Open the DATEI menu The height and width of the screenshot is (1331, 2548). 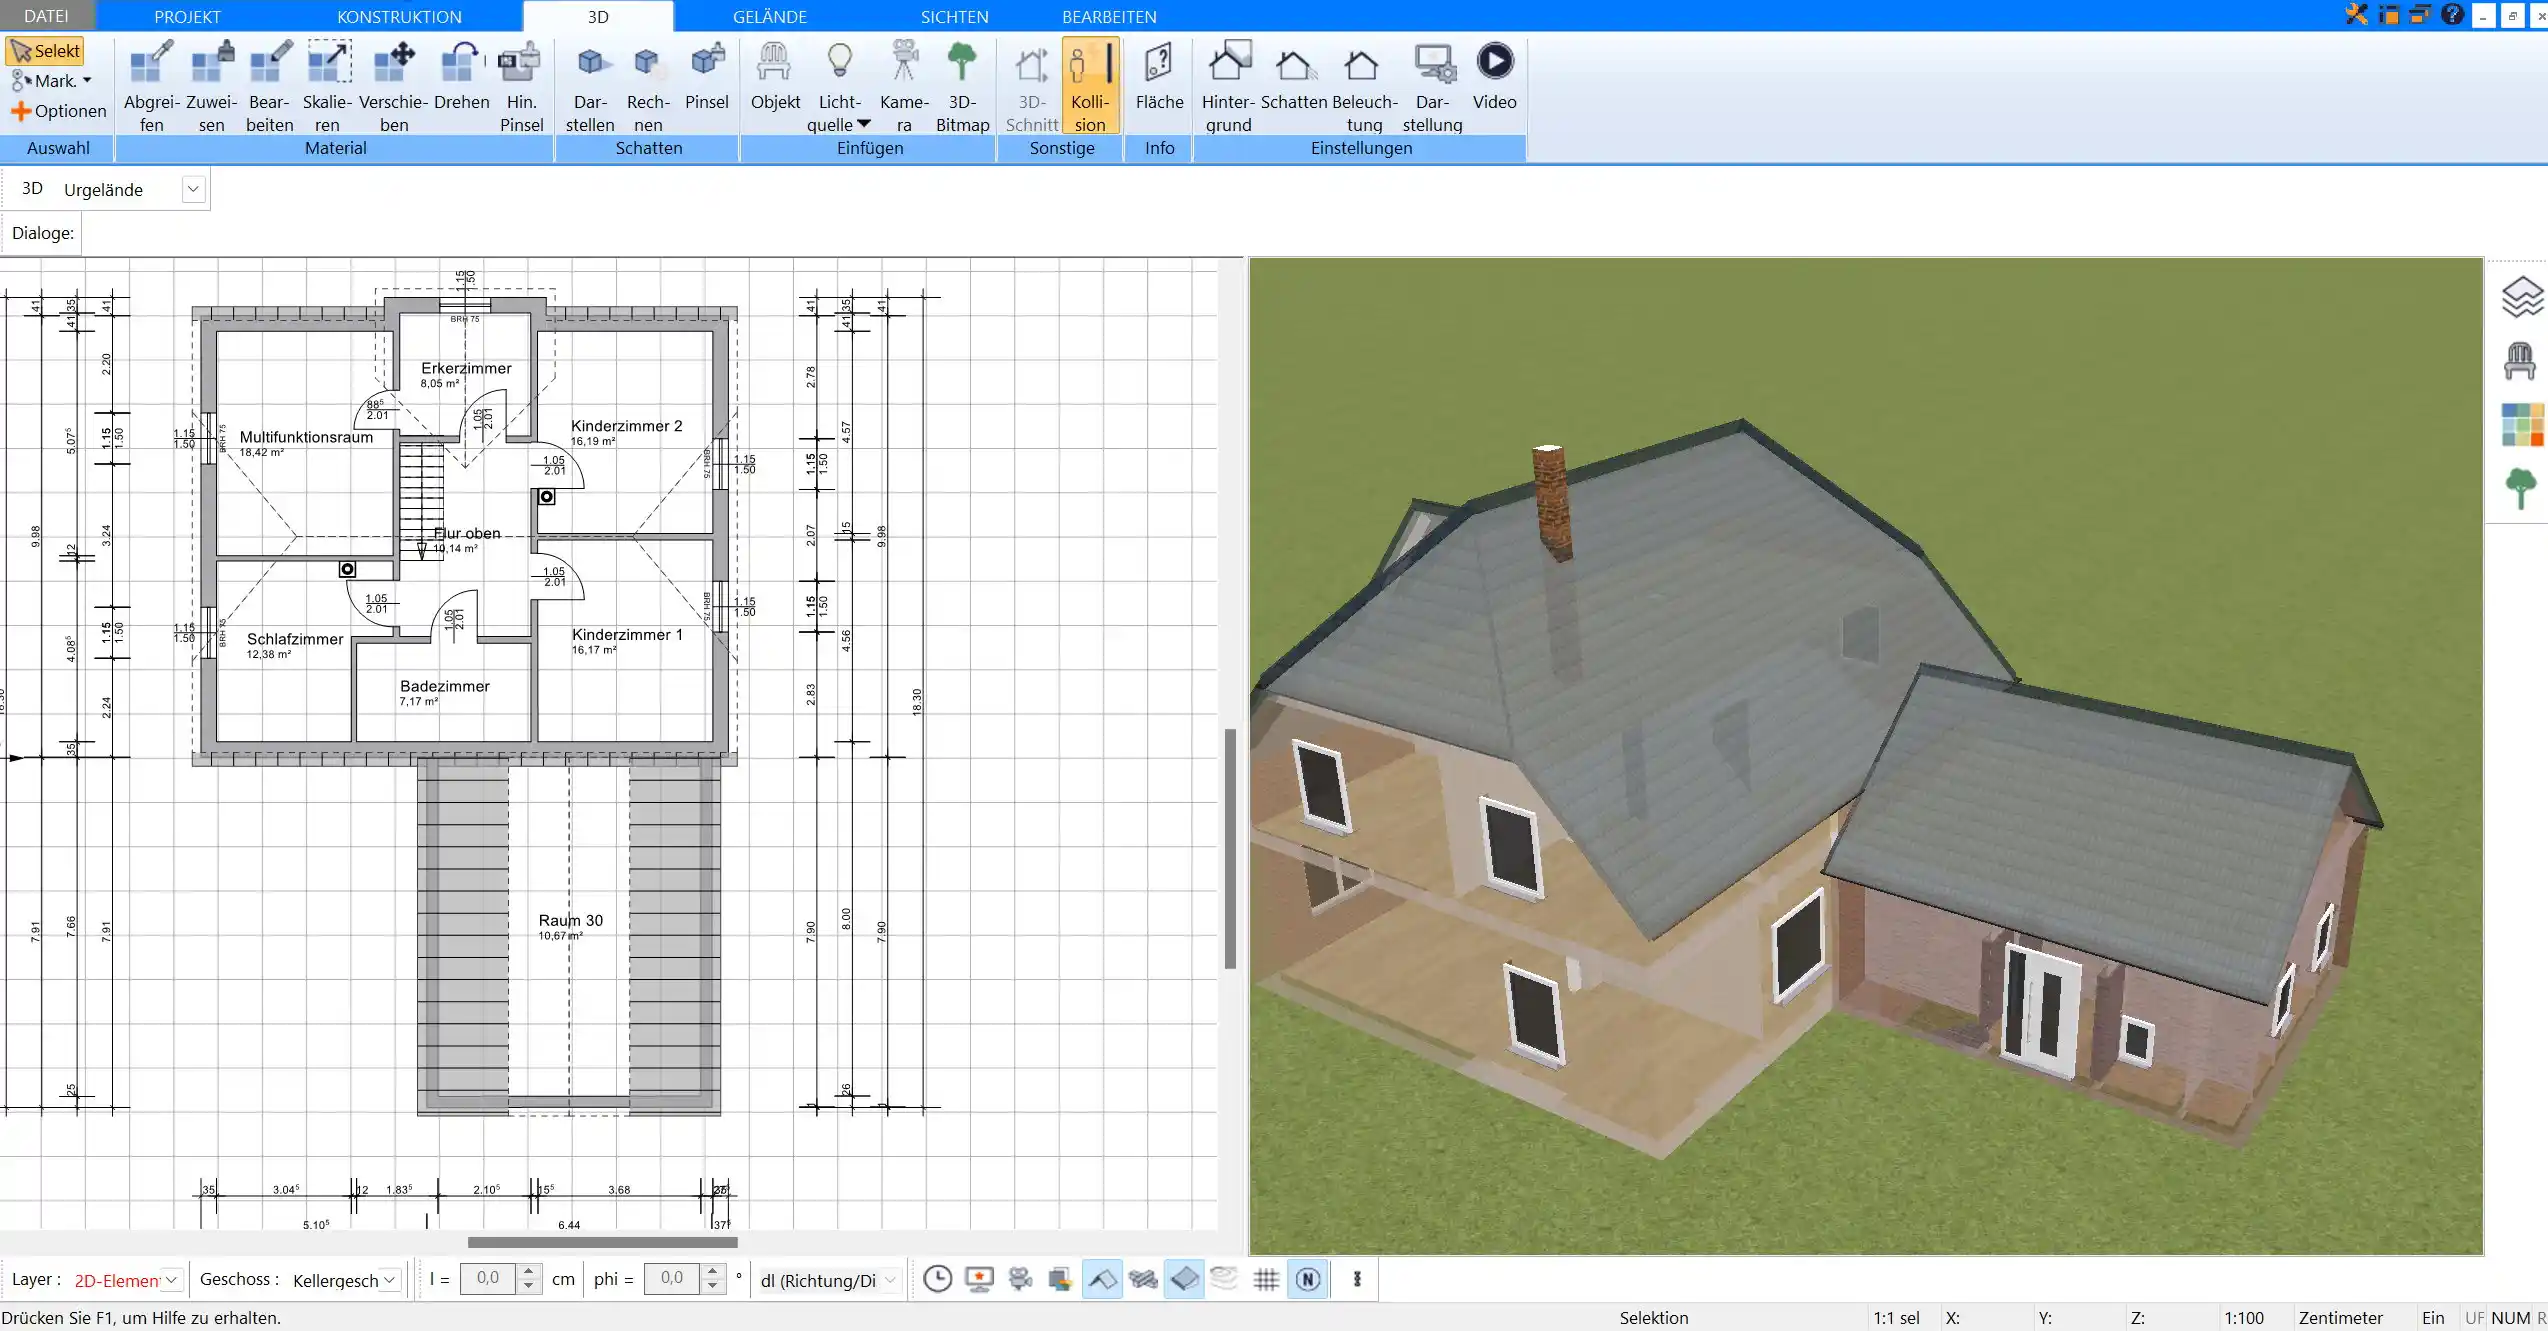tap(46, 16)
